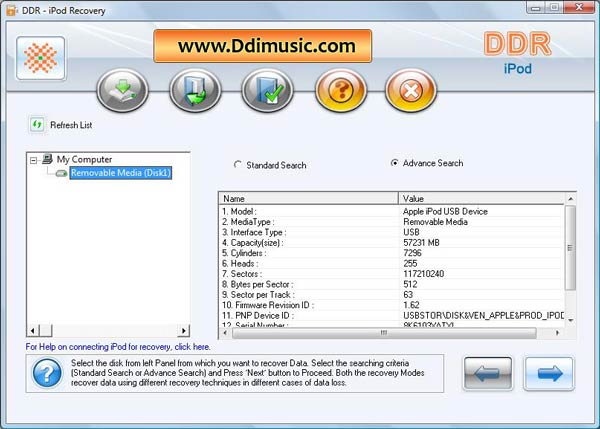Click the '2. MediaType :' row name
Screen dimensions: 600x429
tap(248, 222)
